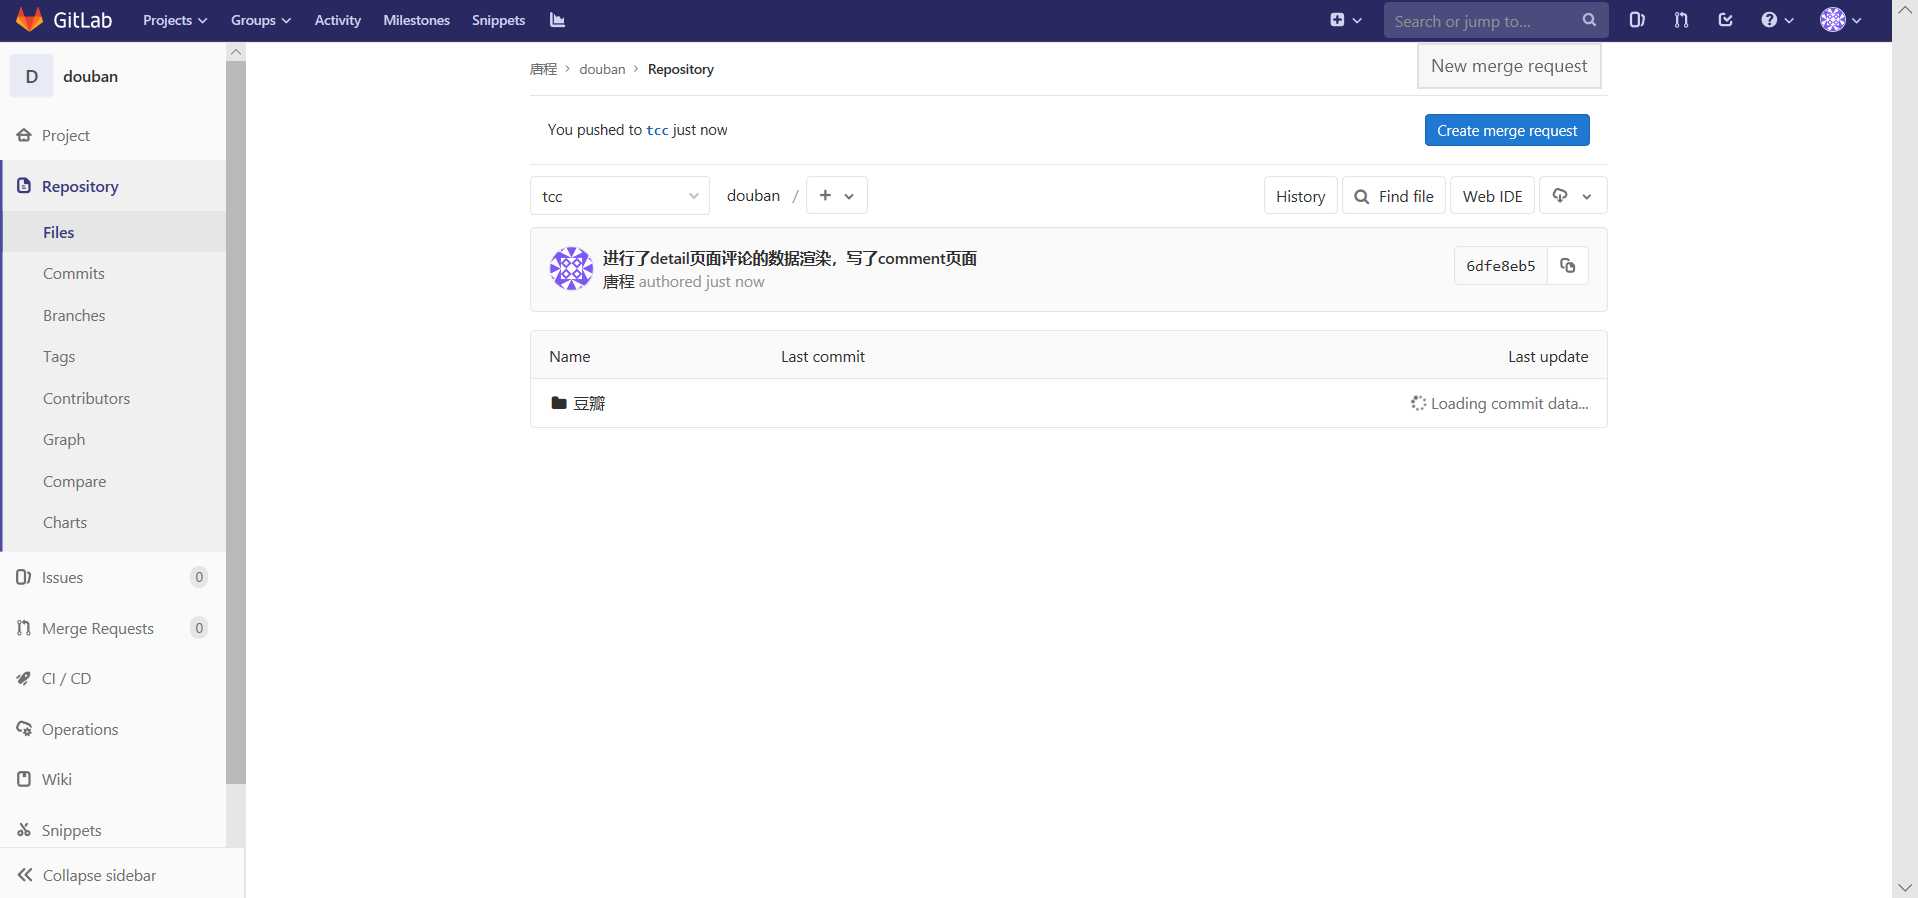Open the Issues icon in top bar
1918x898 pixels.
[x=1637, y=20]
